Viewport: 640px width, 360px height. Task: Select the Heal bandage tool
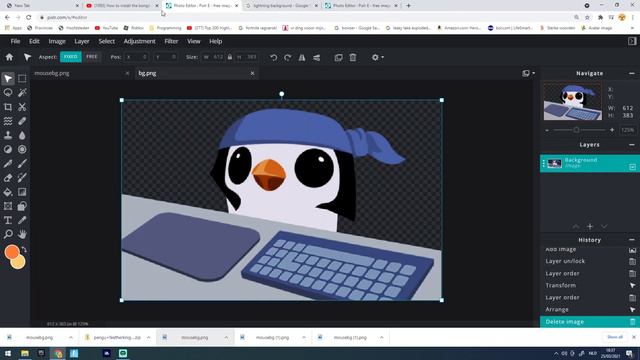(x=22, y=121)
